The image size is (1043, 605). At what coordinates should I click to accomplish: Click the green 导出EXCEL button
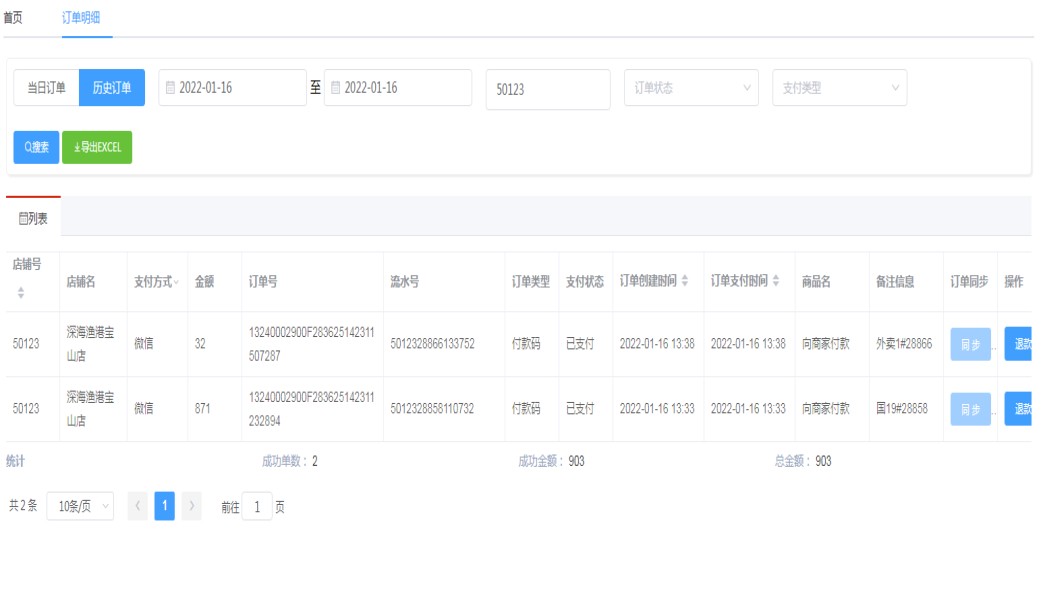point(97,147)
